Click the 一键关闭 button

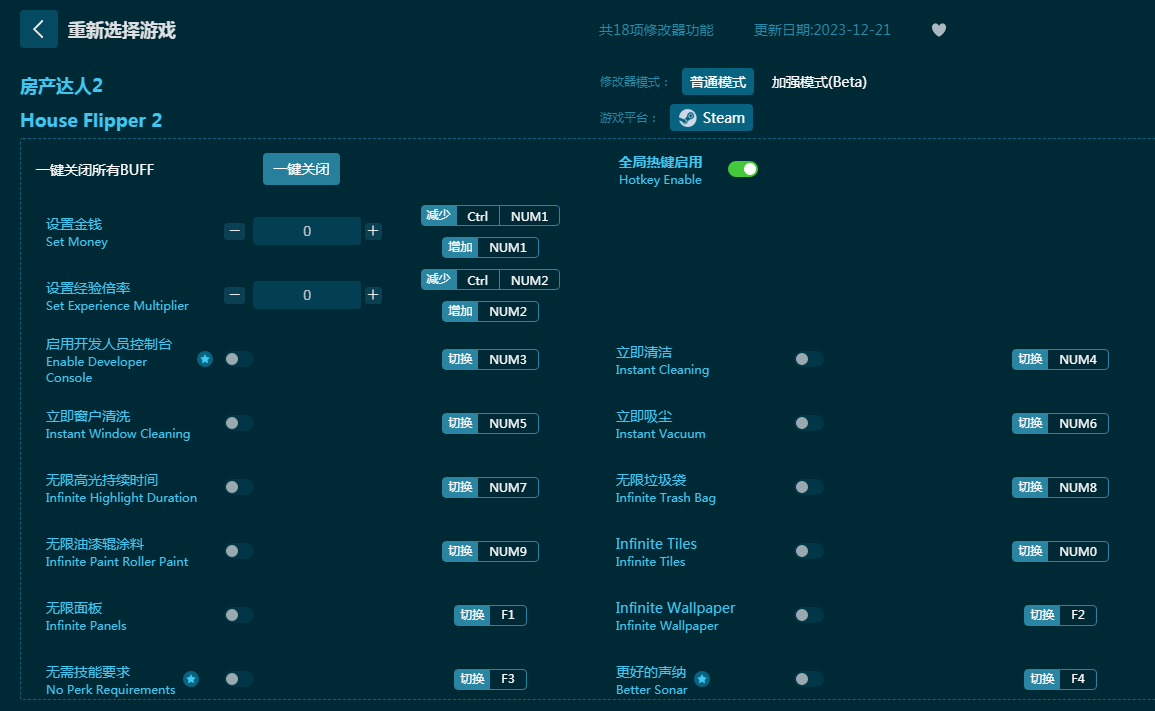pos(301,169)
